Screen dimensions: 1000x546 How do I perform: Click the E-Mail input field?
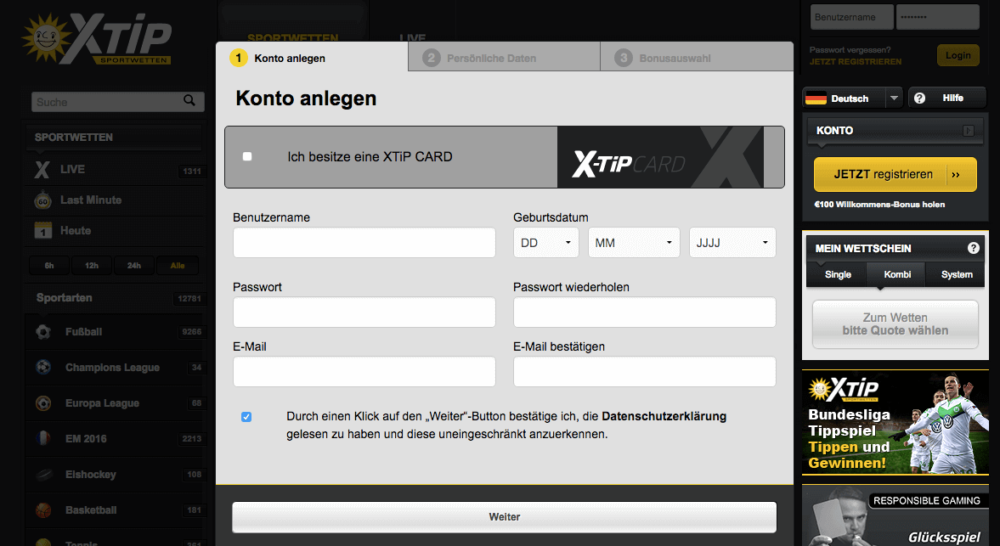point(364,371)
